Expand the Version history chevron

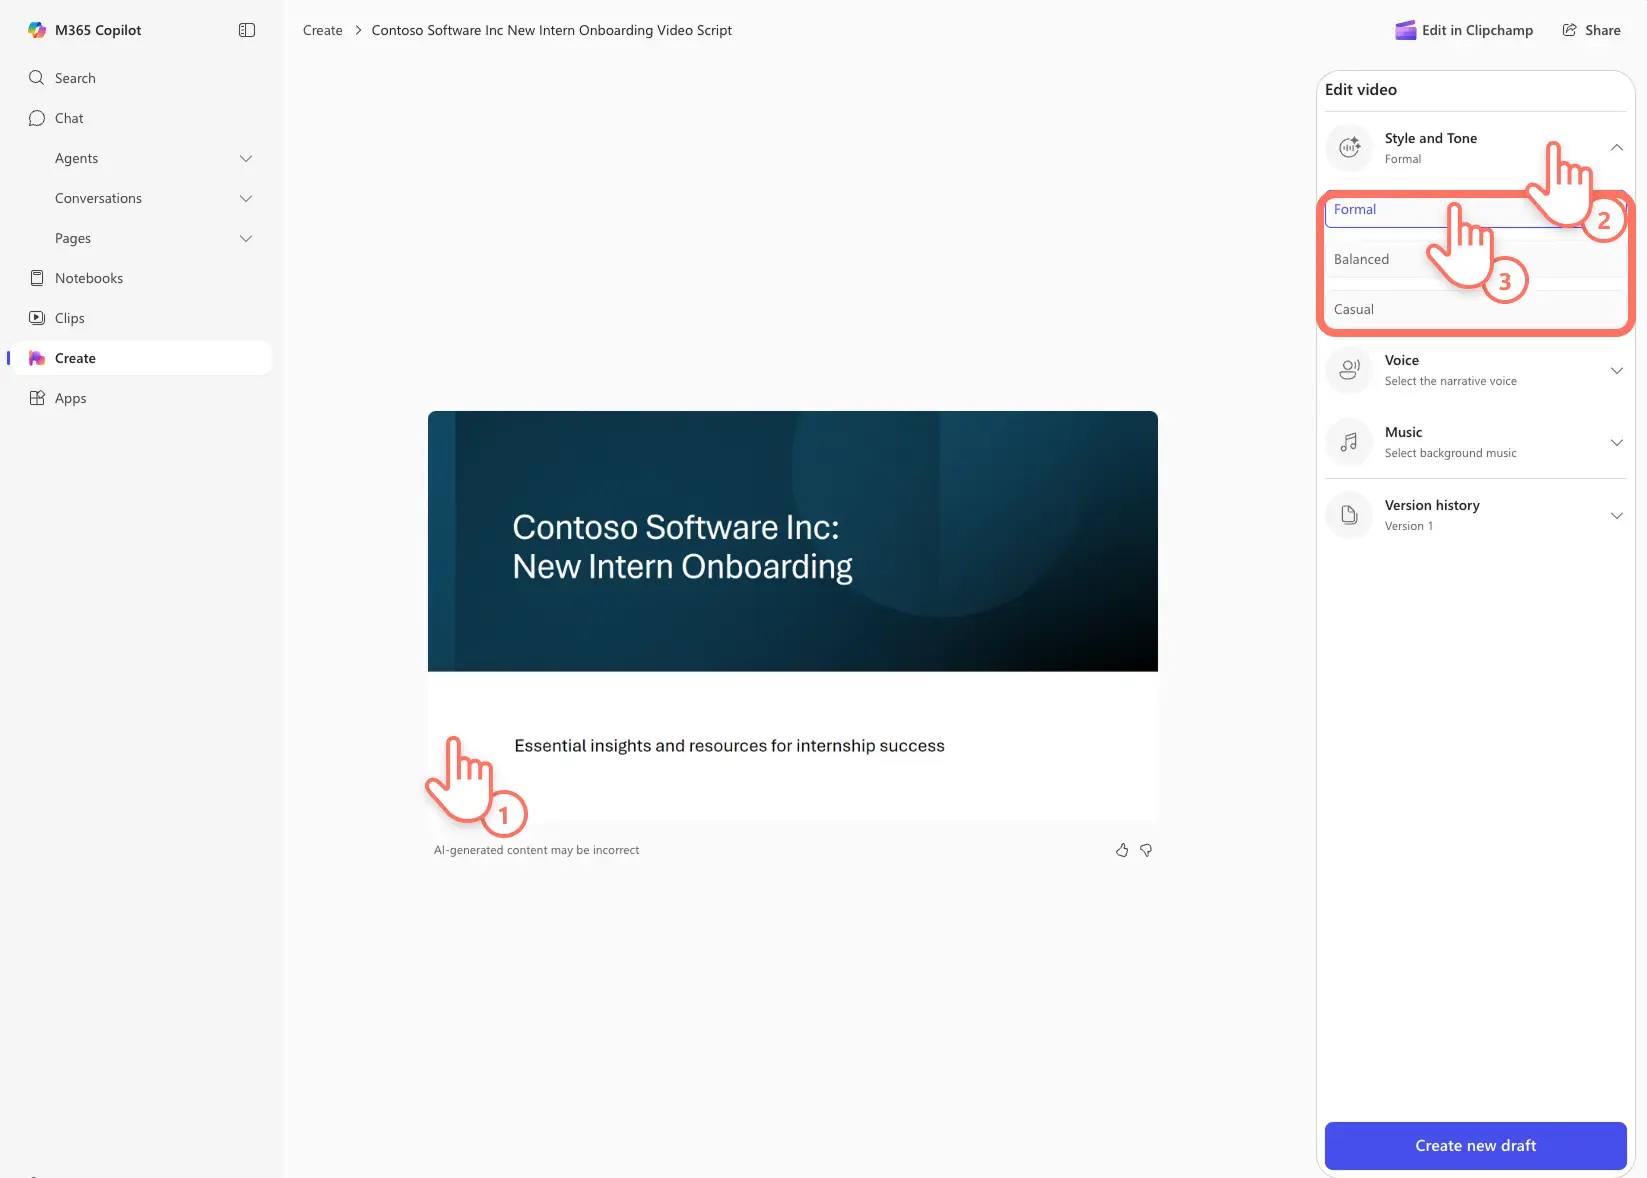point(1617,515)
